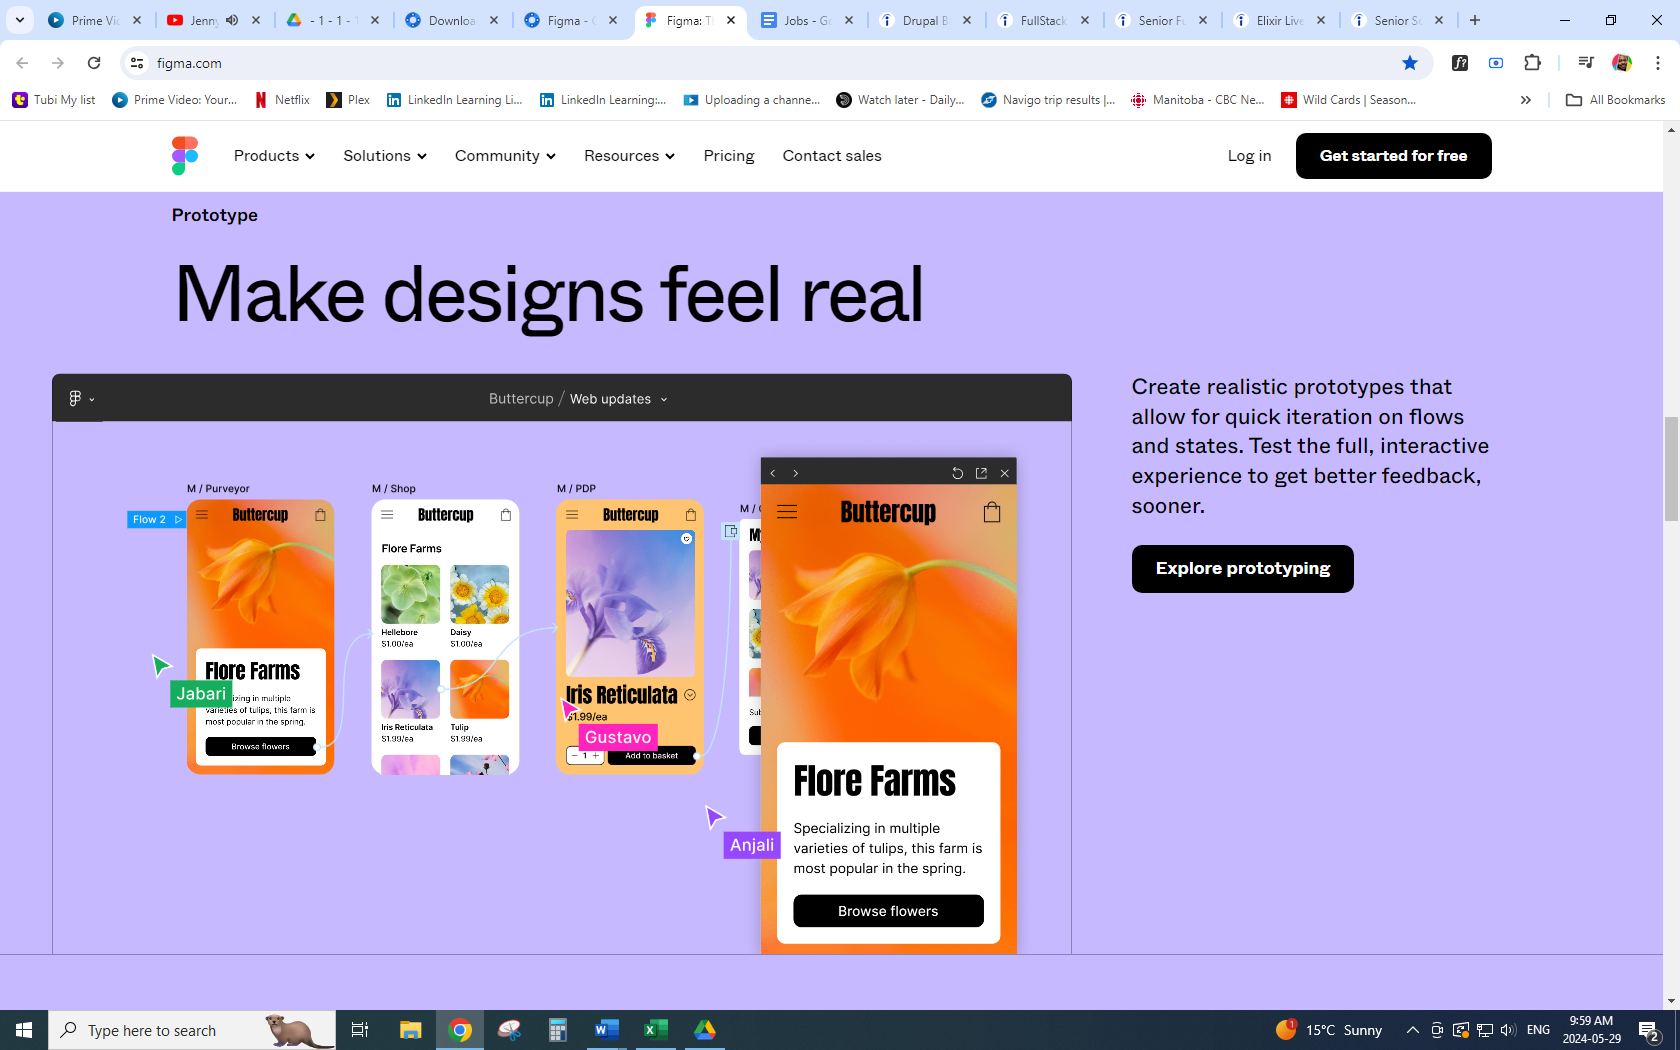Open the Pricing navigation item

[x=728, y=156]
